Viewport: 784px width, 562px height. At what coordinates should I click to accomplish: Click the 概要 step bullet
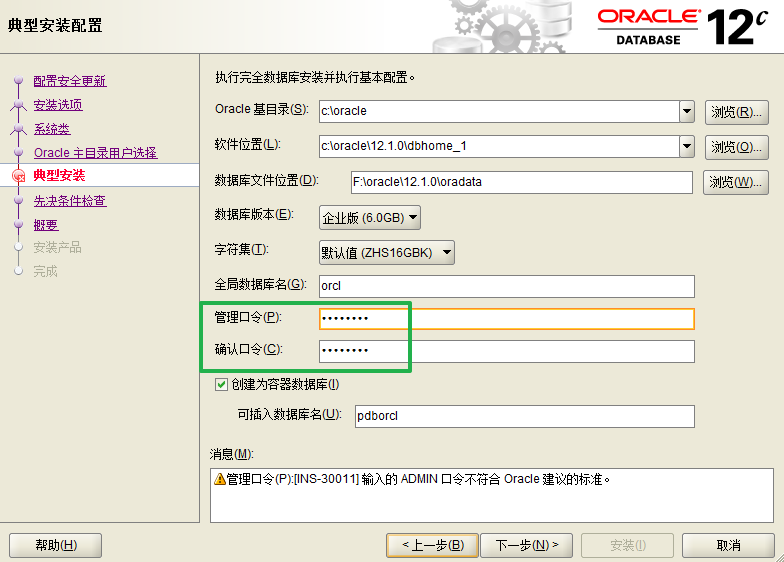tap(18, 224)
